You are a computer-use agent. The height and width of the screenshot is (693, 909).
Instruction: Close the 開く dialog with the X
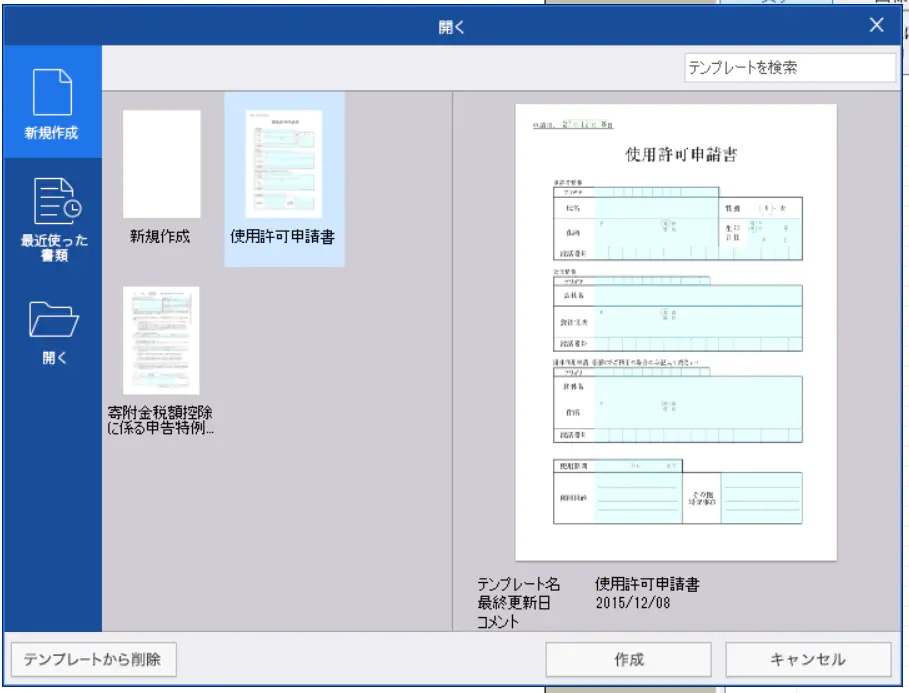coord(877,26)
